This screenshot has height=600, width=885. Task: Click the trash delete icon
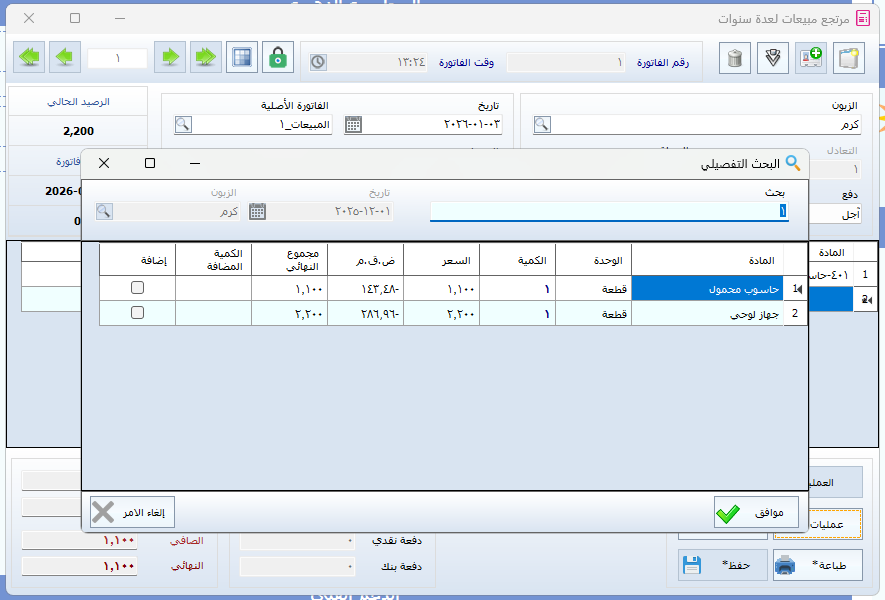[x=735, y=58]
